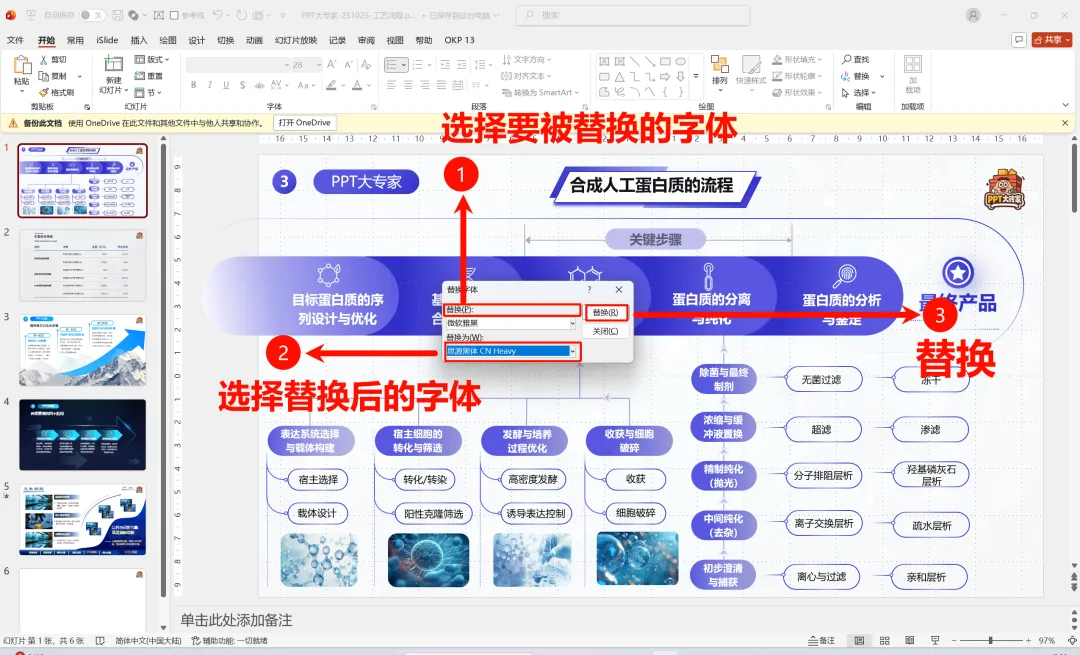Start slideshow from status bar icon
The height and width of the screenshot is (655, 1080).
pos(935,641)
